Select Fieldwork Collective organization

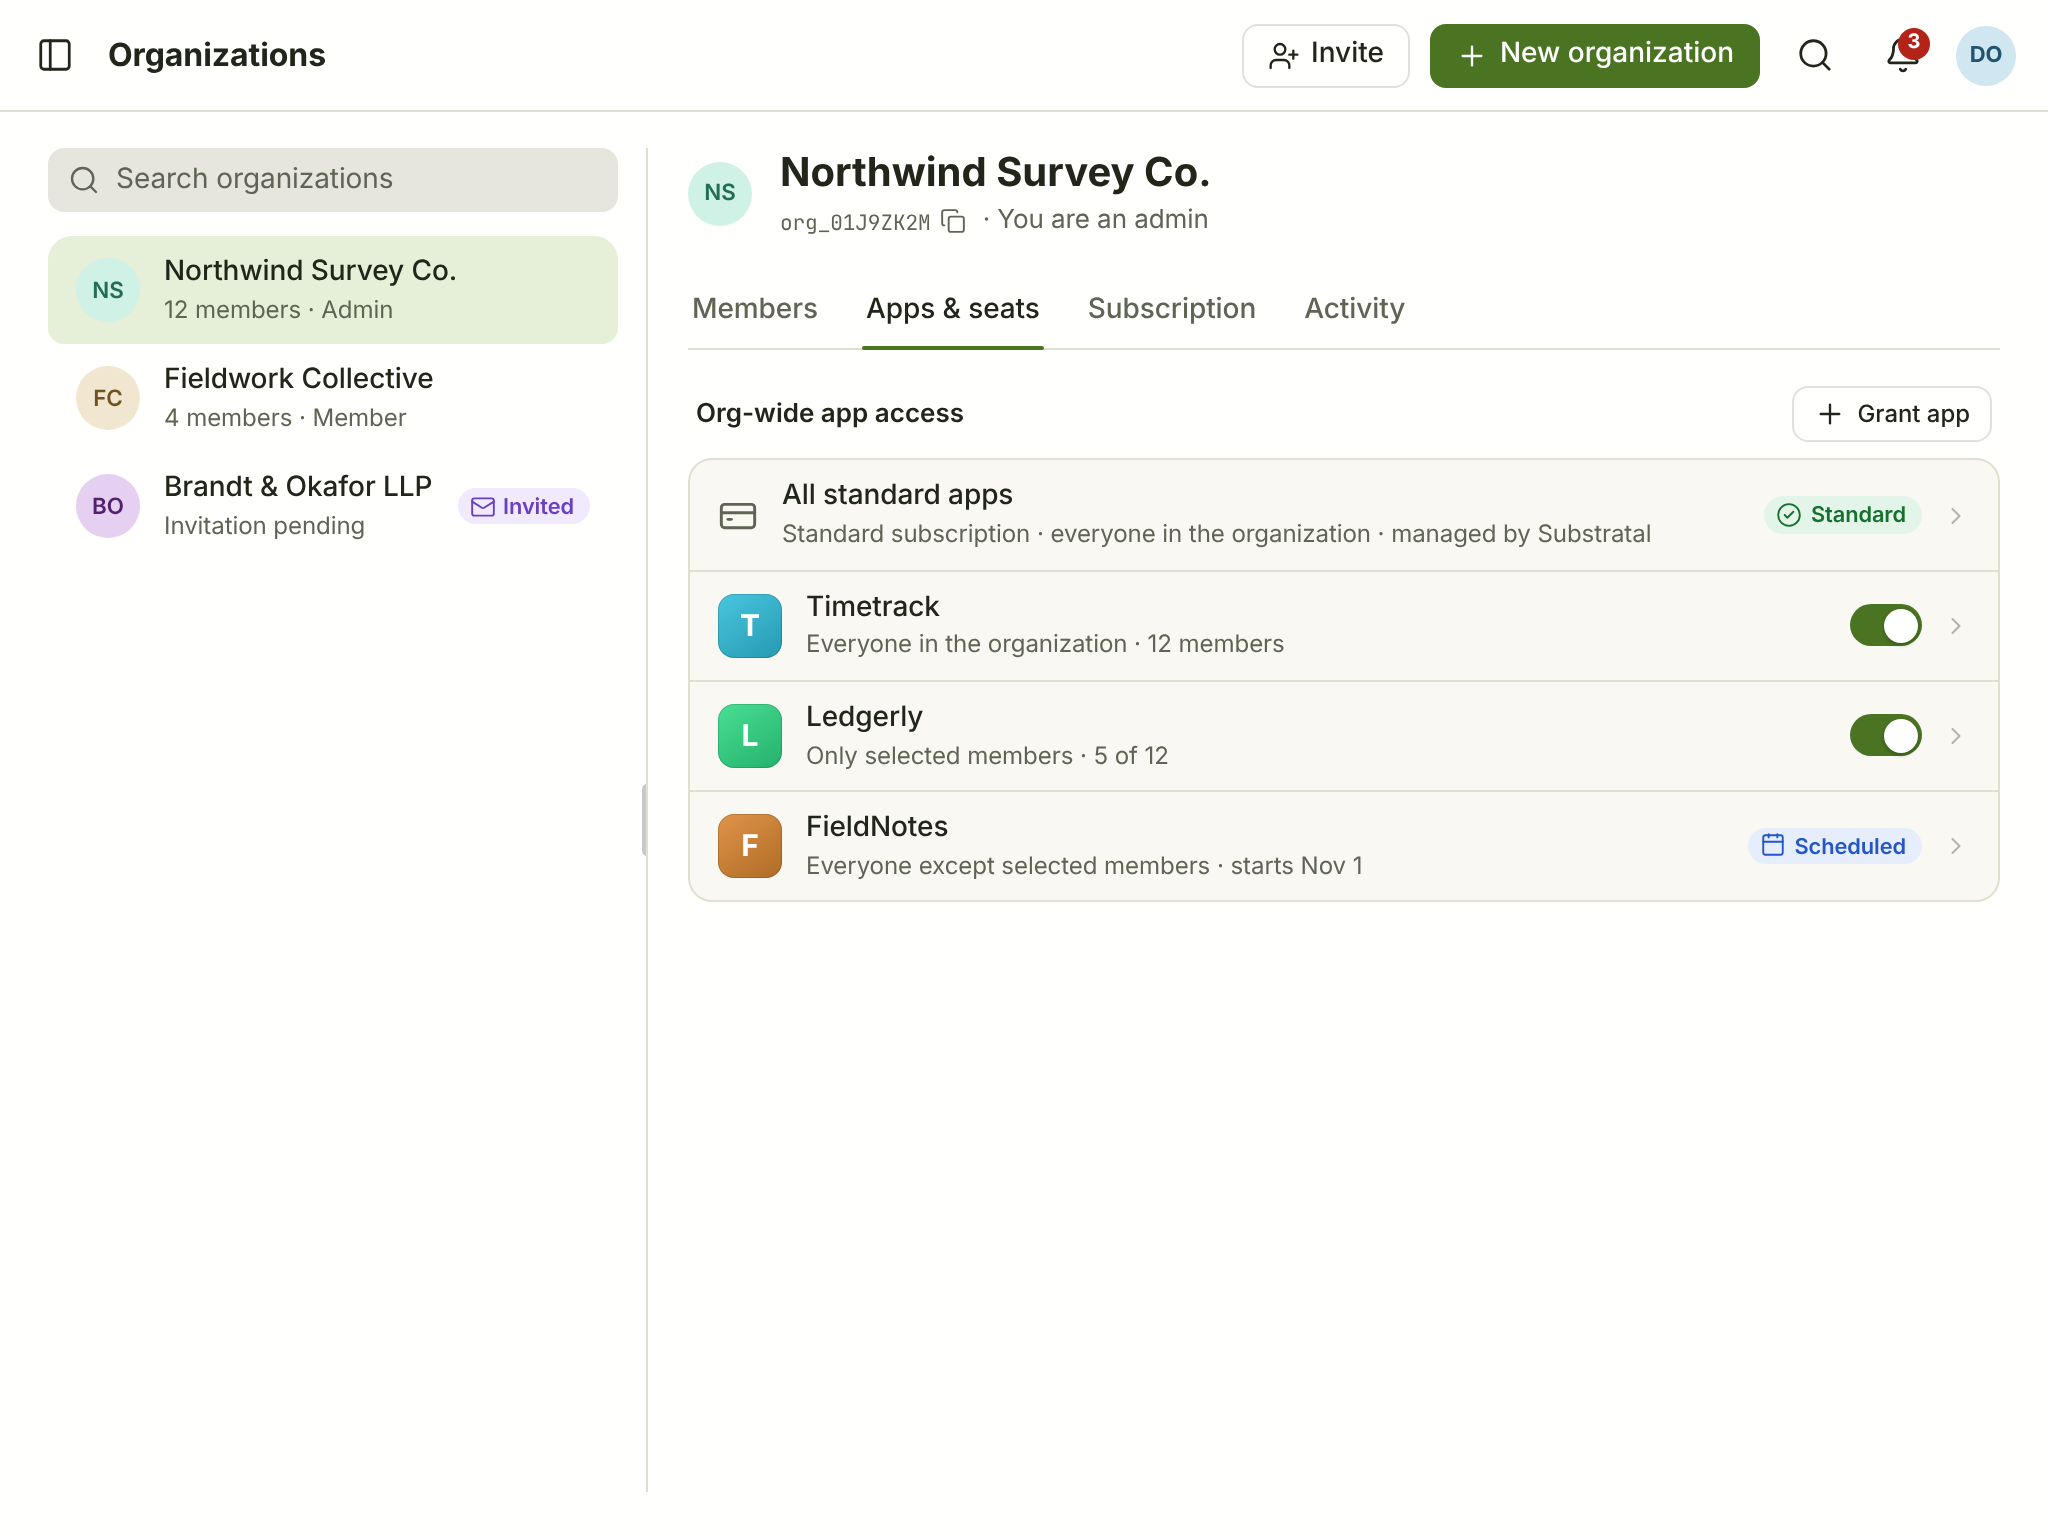pyautogui.click(x=333, y=398)
